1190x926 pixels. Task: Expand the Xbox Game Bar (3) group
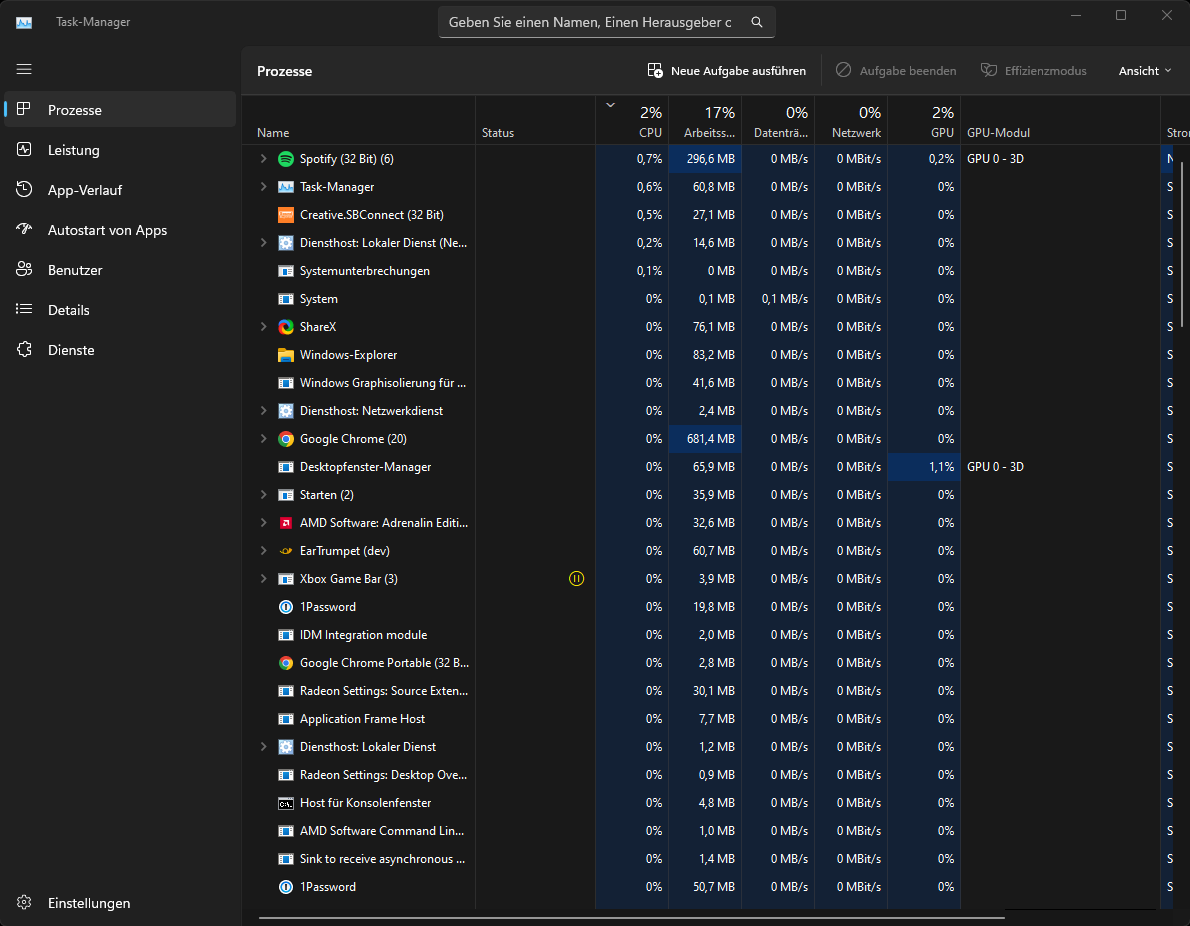(263, 579)
